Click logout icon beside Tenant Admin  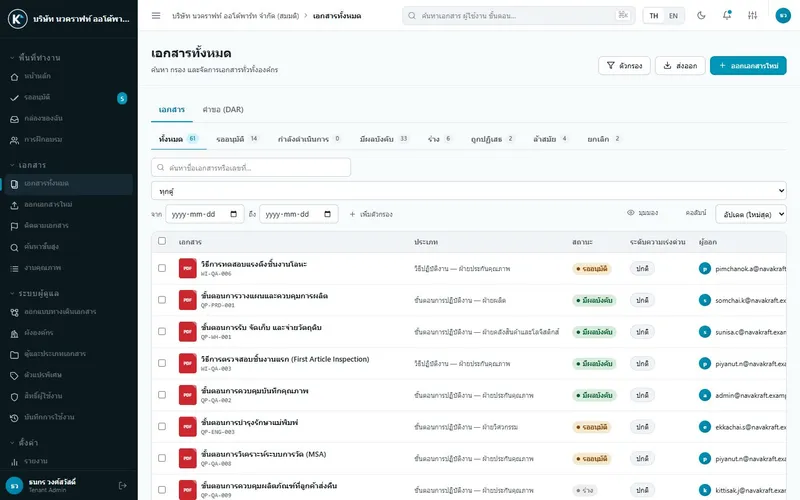point(122,486)
